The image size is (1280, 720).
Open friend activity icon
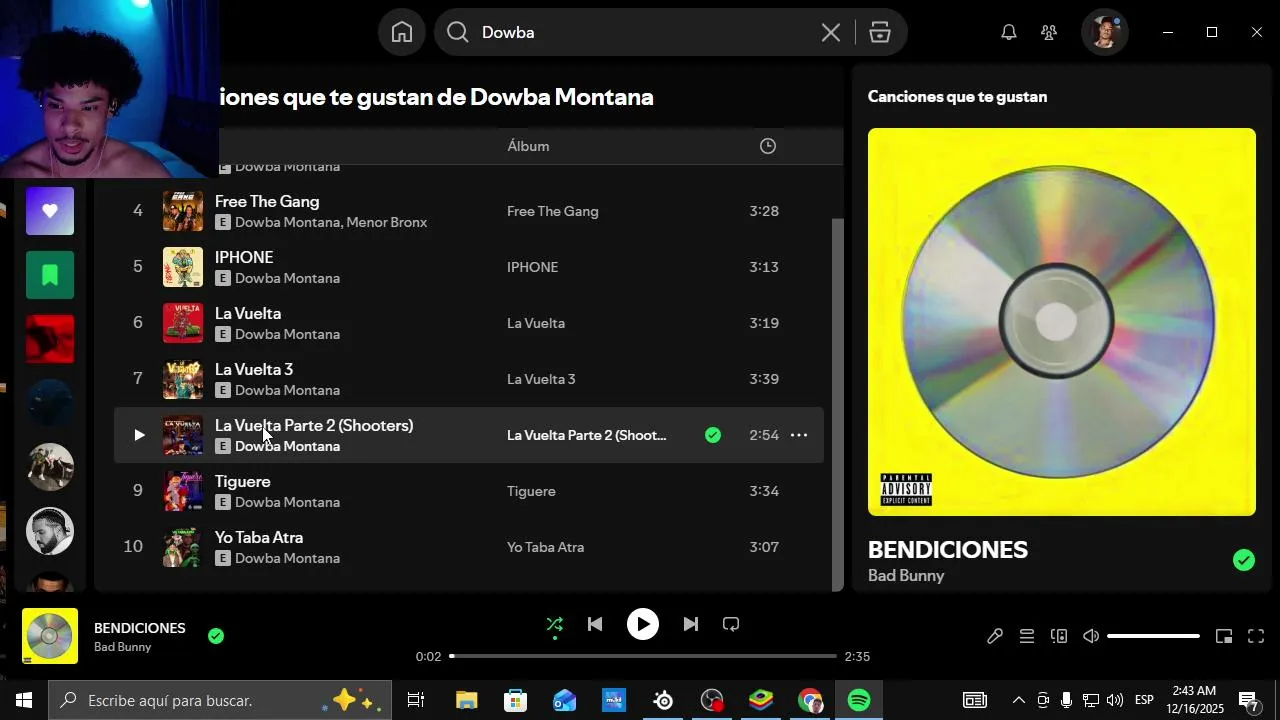click(x=1049, y=32)
